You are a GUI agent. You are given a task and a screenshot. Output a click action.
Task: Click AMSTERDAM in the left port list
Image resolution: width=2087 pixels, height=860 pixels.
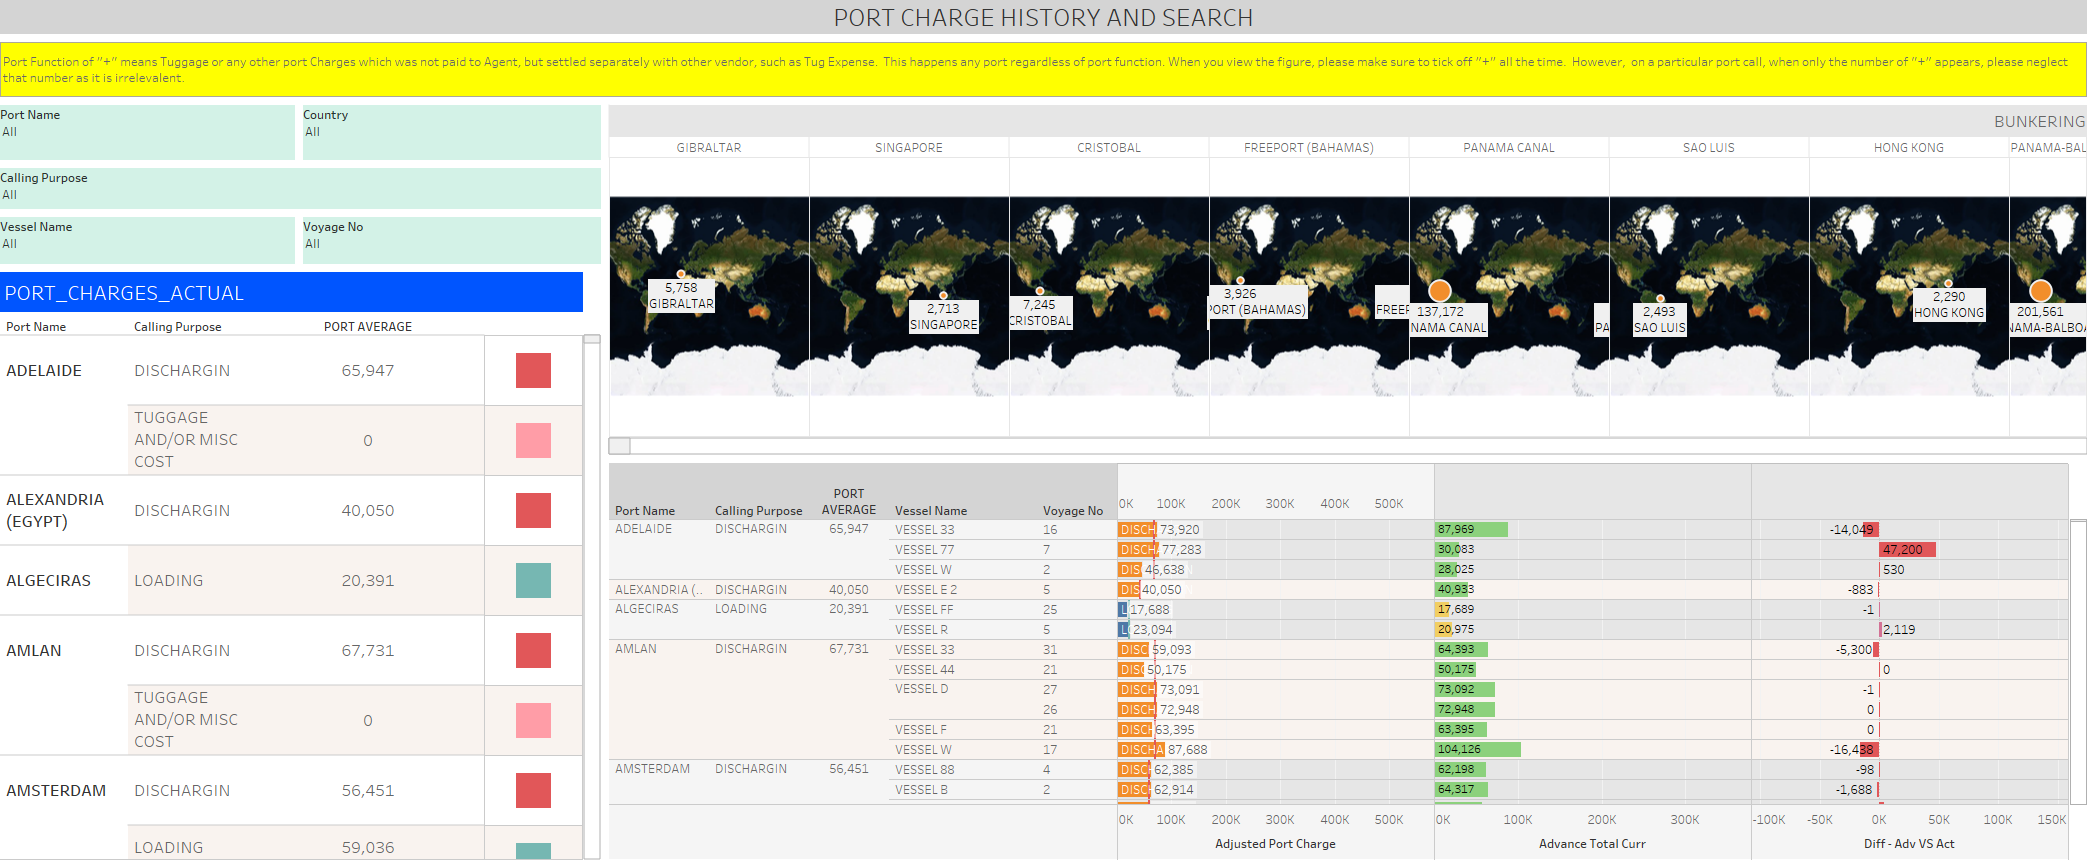click(56, 790)
